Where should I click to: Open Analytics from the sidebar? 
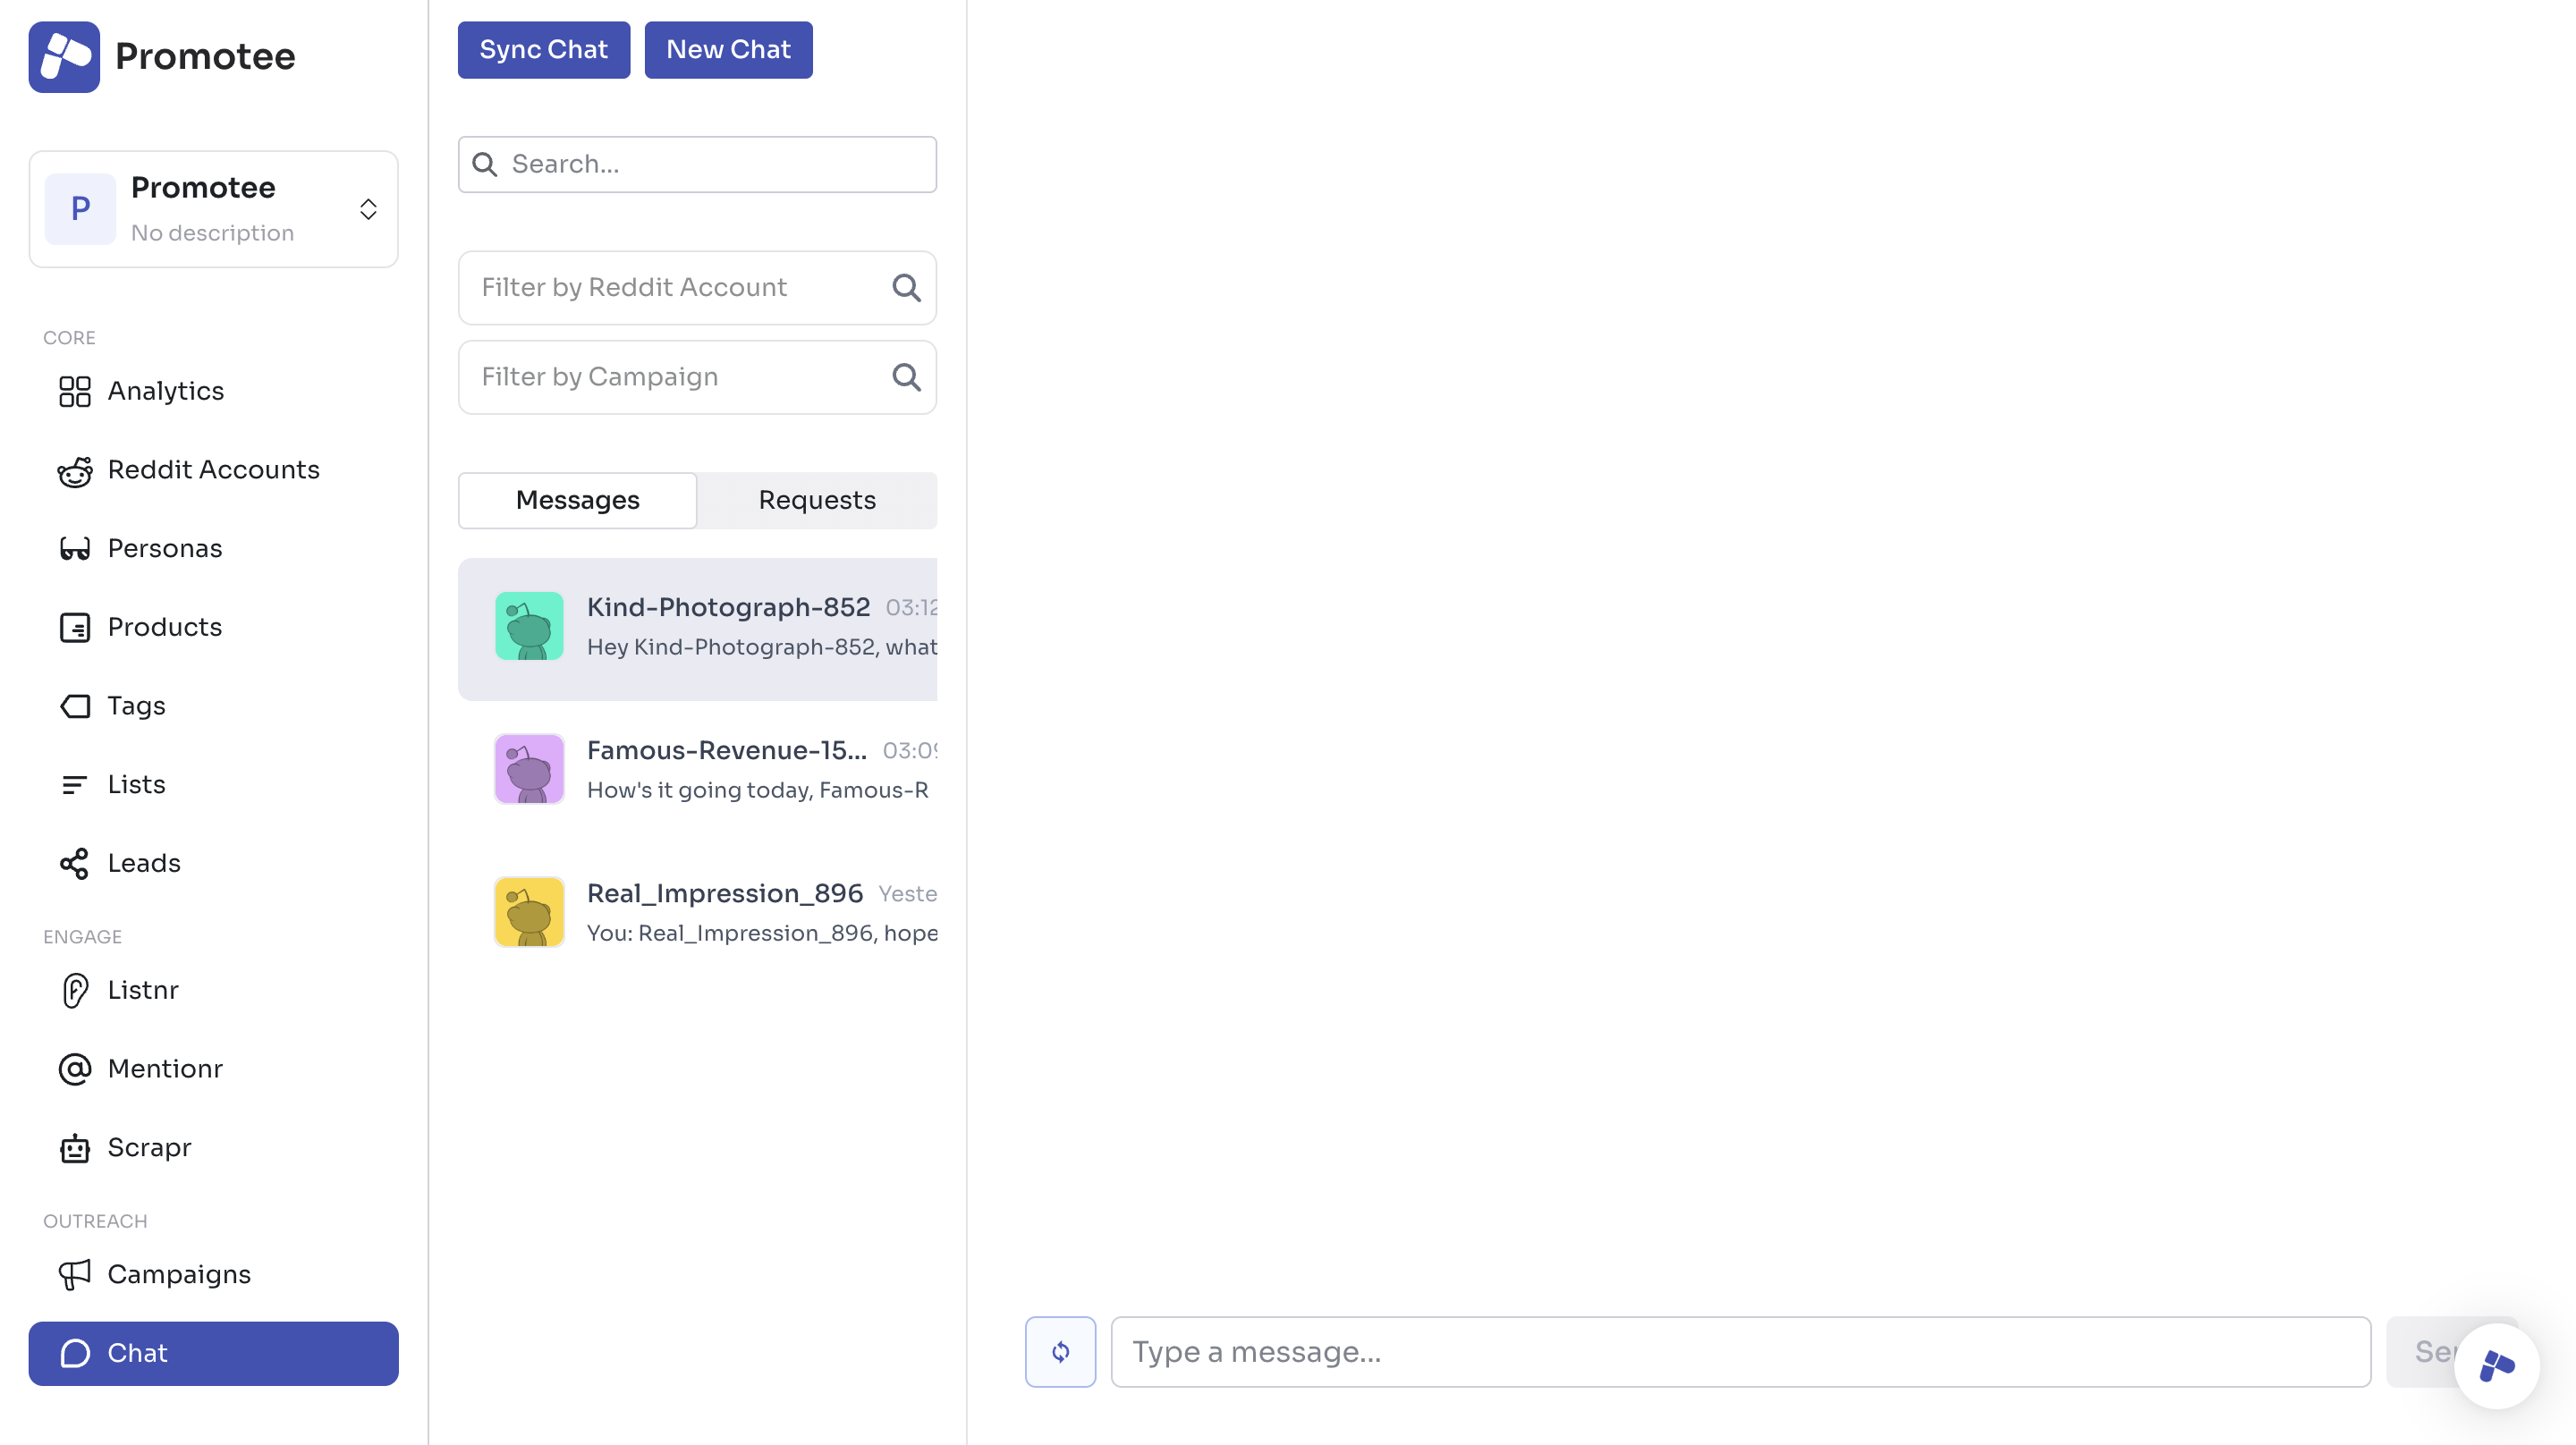[165, 391]
